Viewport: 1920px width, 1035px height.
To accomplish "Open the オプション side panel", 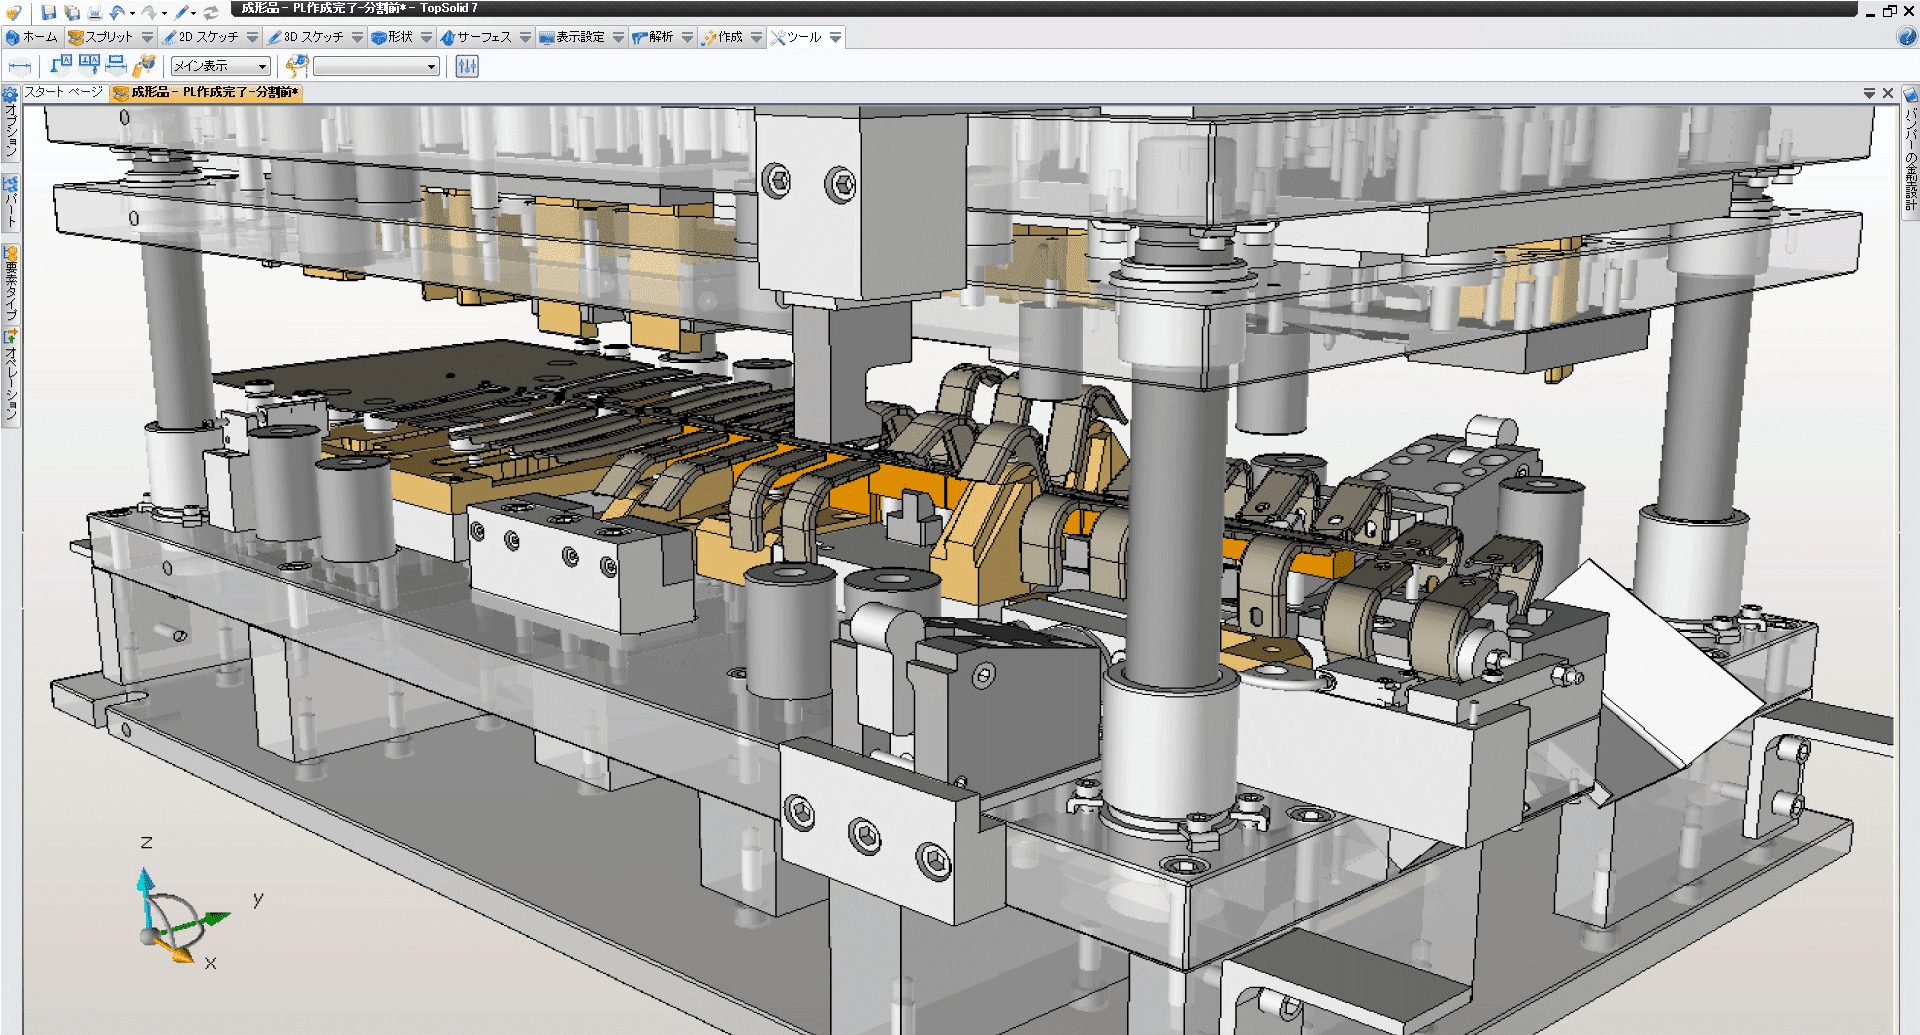I will [11, 124].
